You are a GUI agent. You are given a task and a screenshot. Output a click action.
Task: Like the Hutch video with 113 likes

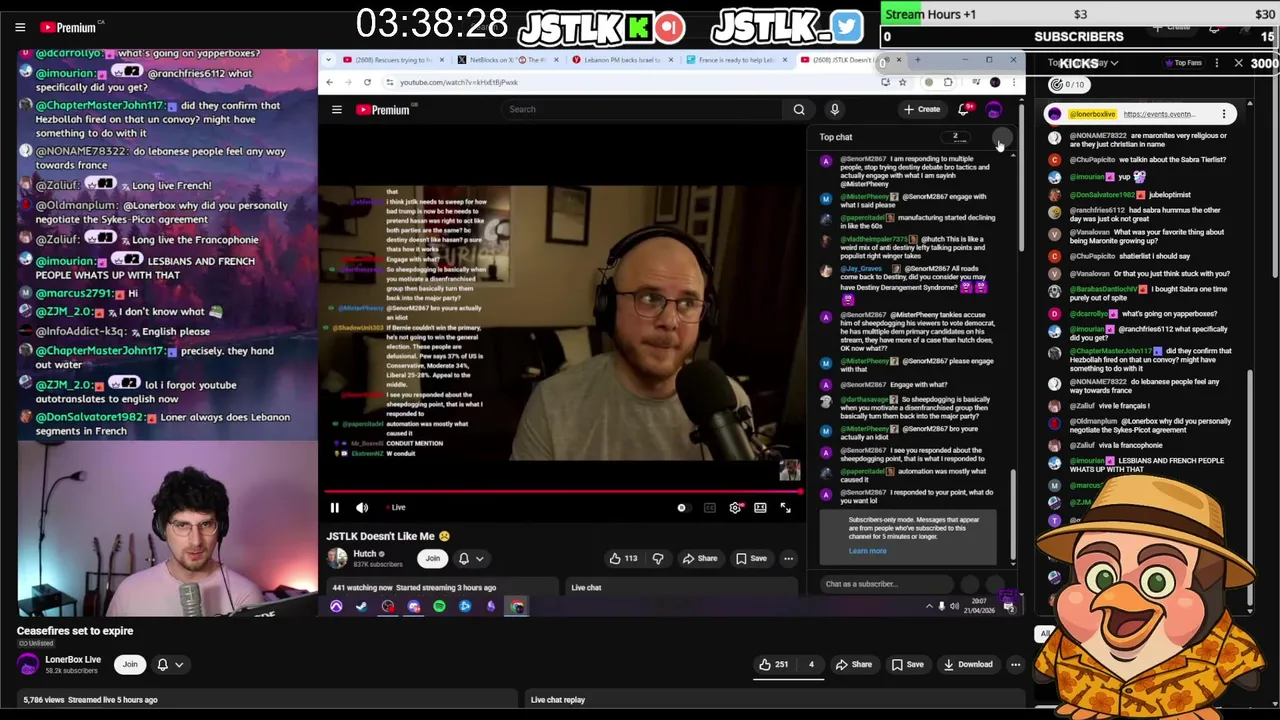(x=623, y=559)
